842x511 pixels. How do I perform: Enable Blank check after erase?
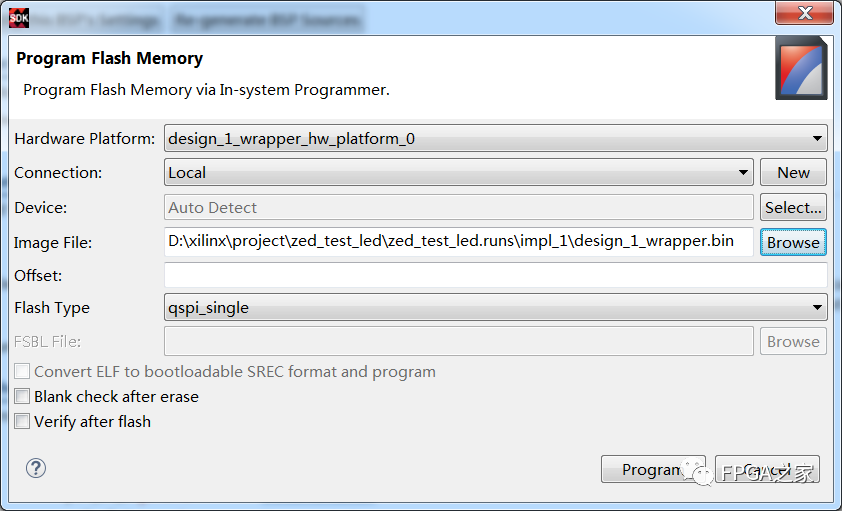pos(23,397)
